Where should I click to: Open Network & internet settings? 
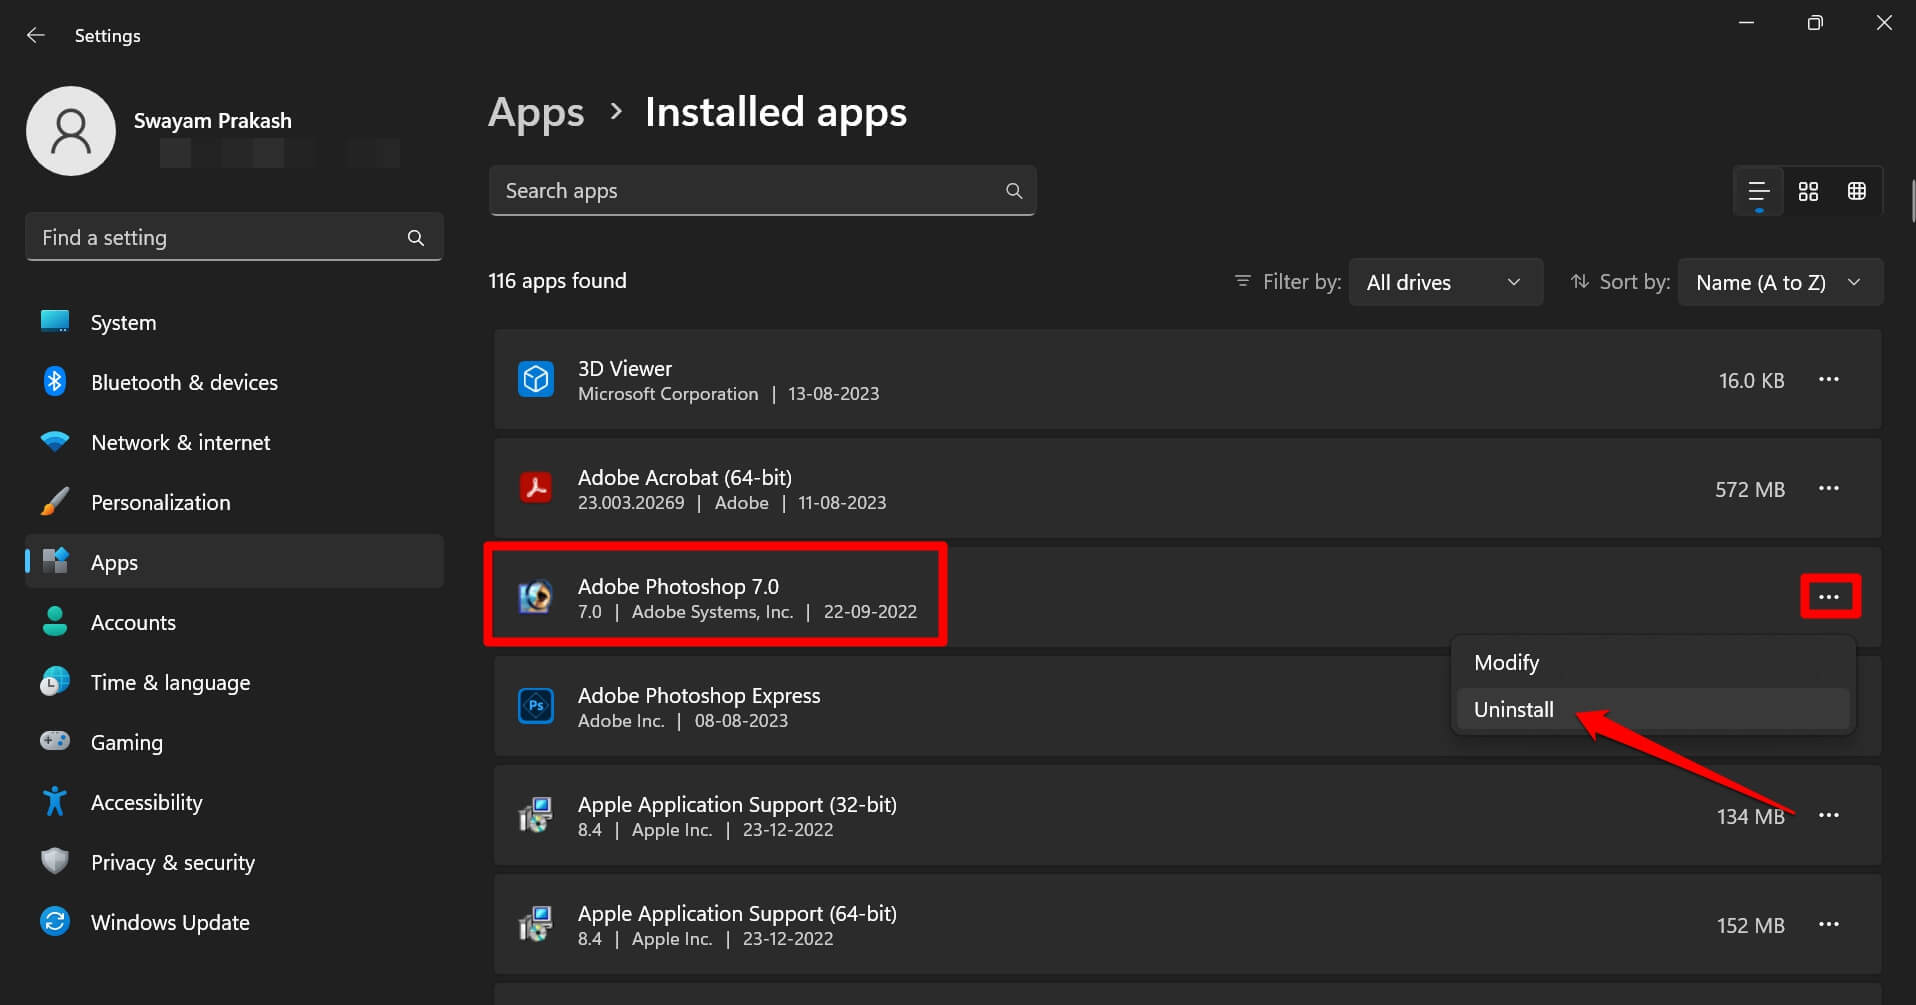235,442
